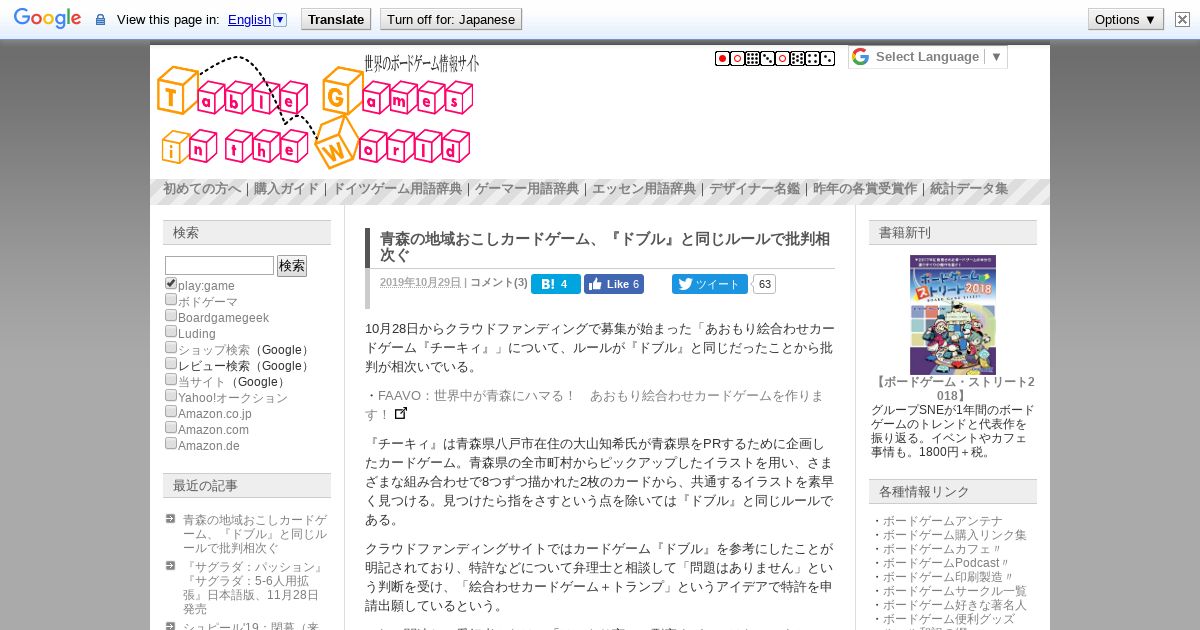Open ゲーマー用語辞典 menu item

(527, 189)
